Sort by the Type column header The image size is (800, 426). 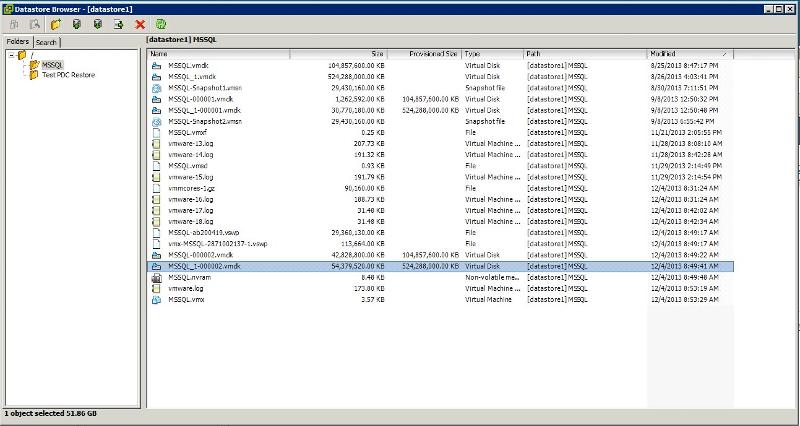point(493,54)
